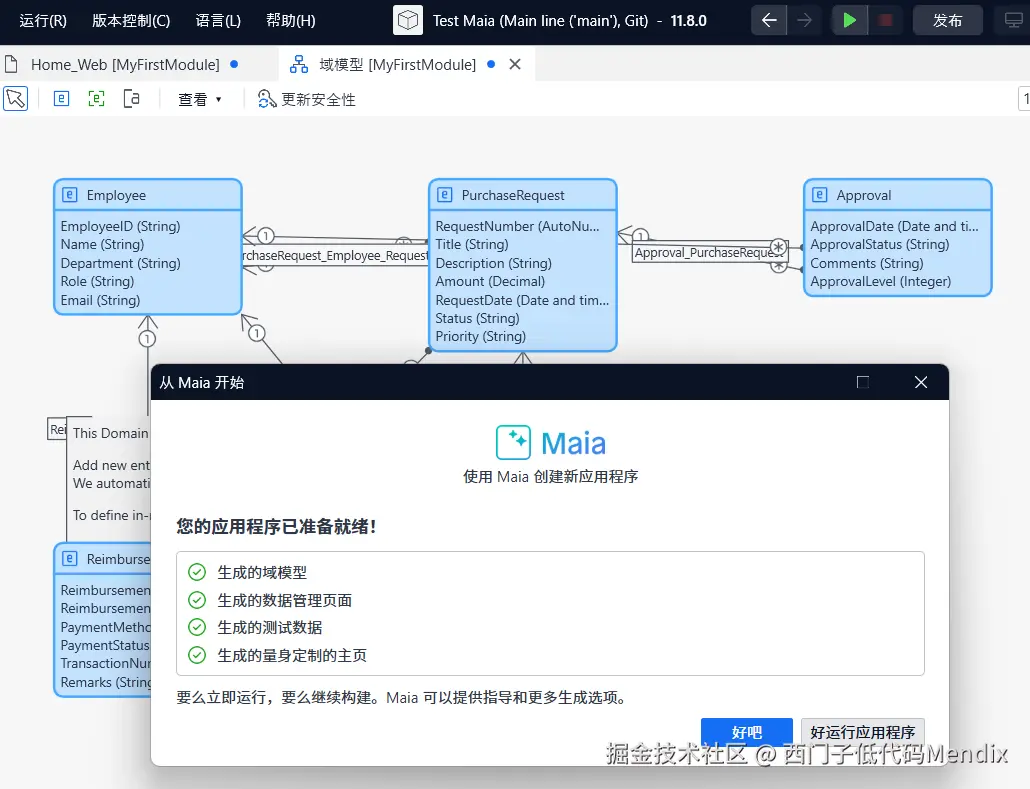The height and width of the screenshot is (789, 1030).
Task: Maximize the 从 Maia 开始 dialog
Action: point(862,382)
